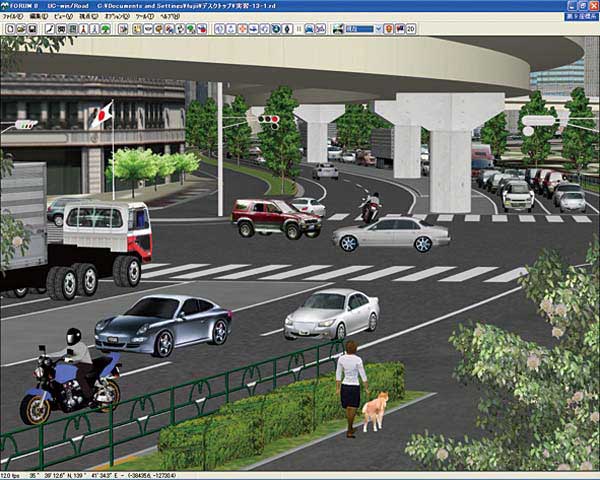600x480 pixels.
Task: Open the 視点(C) menu
Action: [88, 16]
